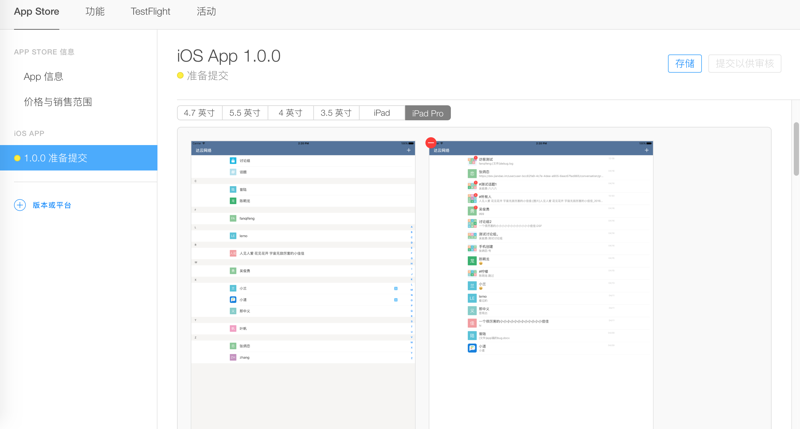
Task: Select the iPad screenshot size
Action: click(382, 113)
